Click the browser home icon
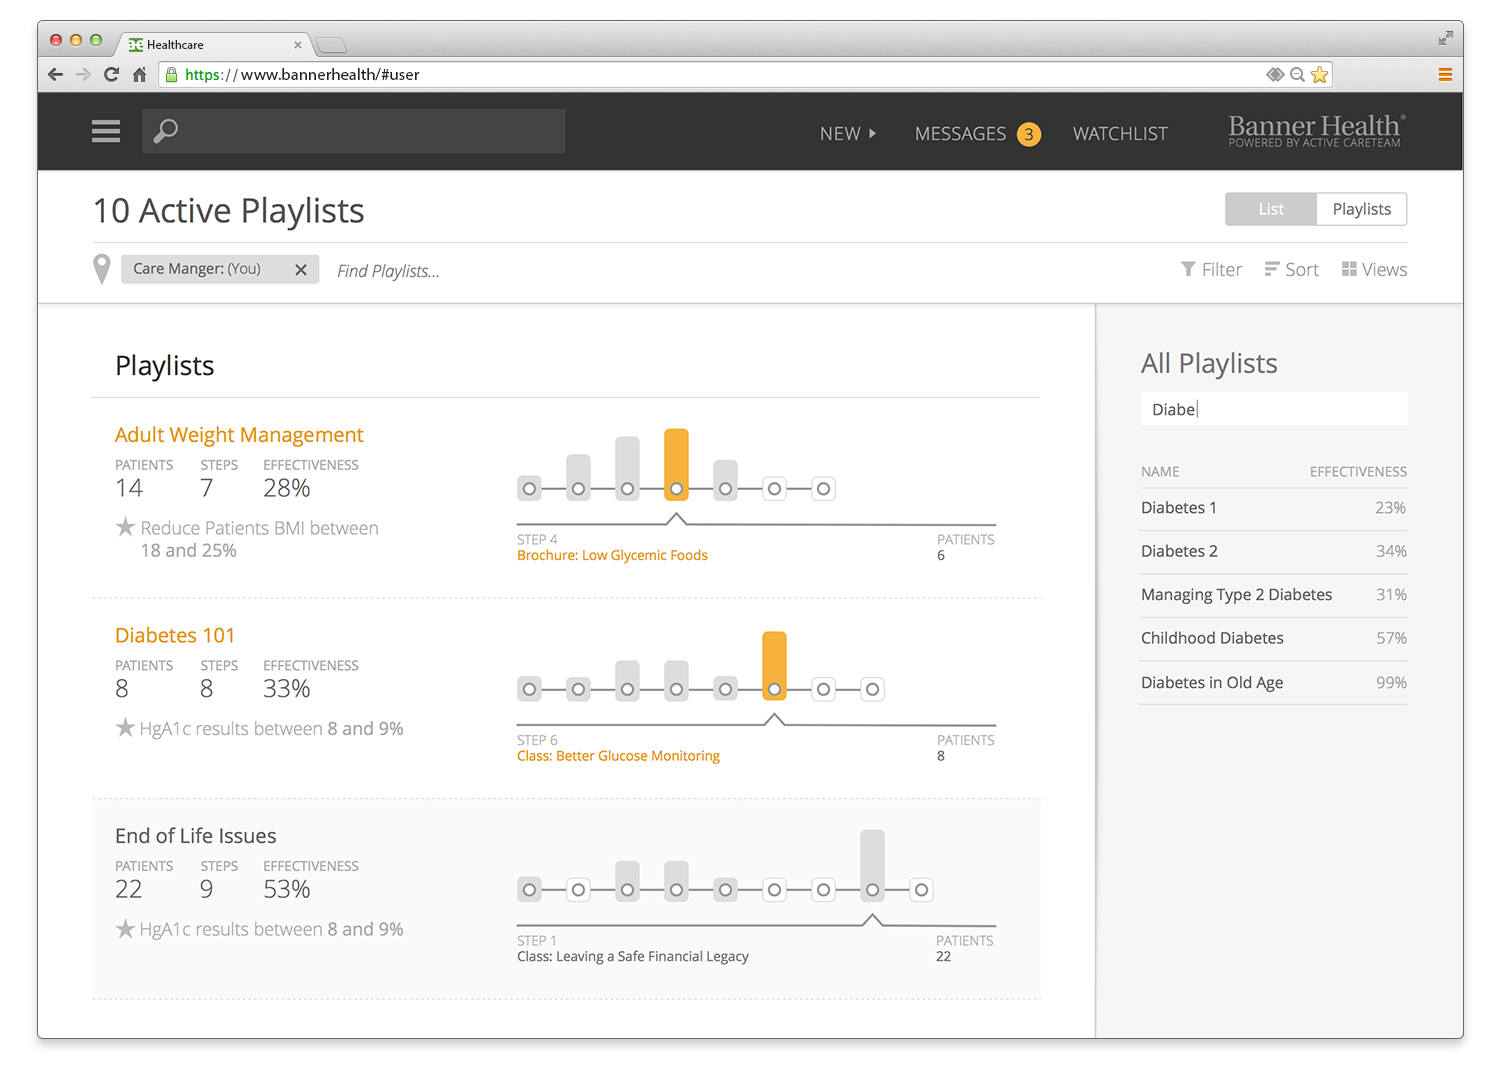The width and height of the screenshot is (1500, 1070). (140, 74)
